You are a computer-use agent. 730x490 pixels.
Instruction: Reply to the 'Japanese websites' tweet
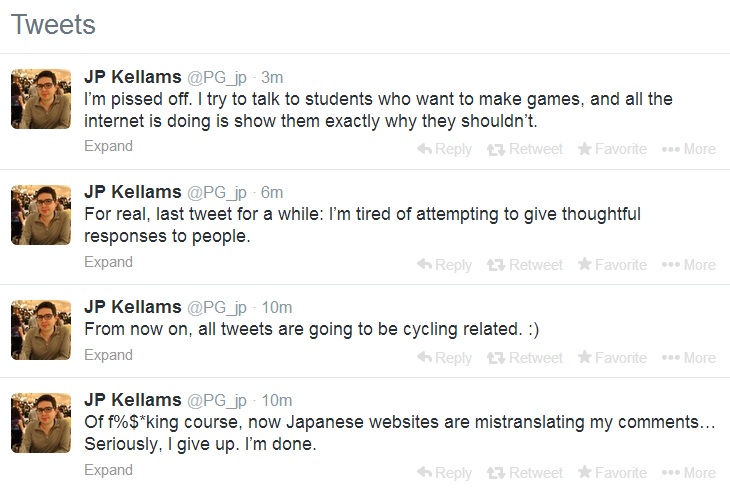point(444,472)
